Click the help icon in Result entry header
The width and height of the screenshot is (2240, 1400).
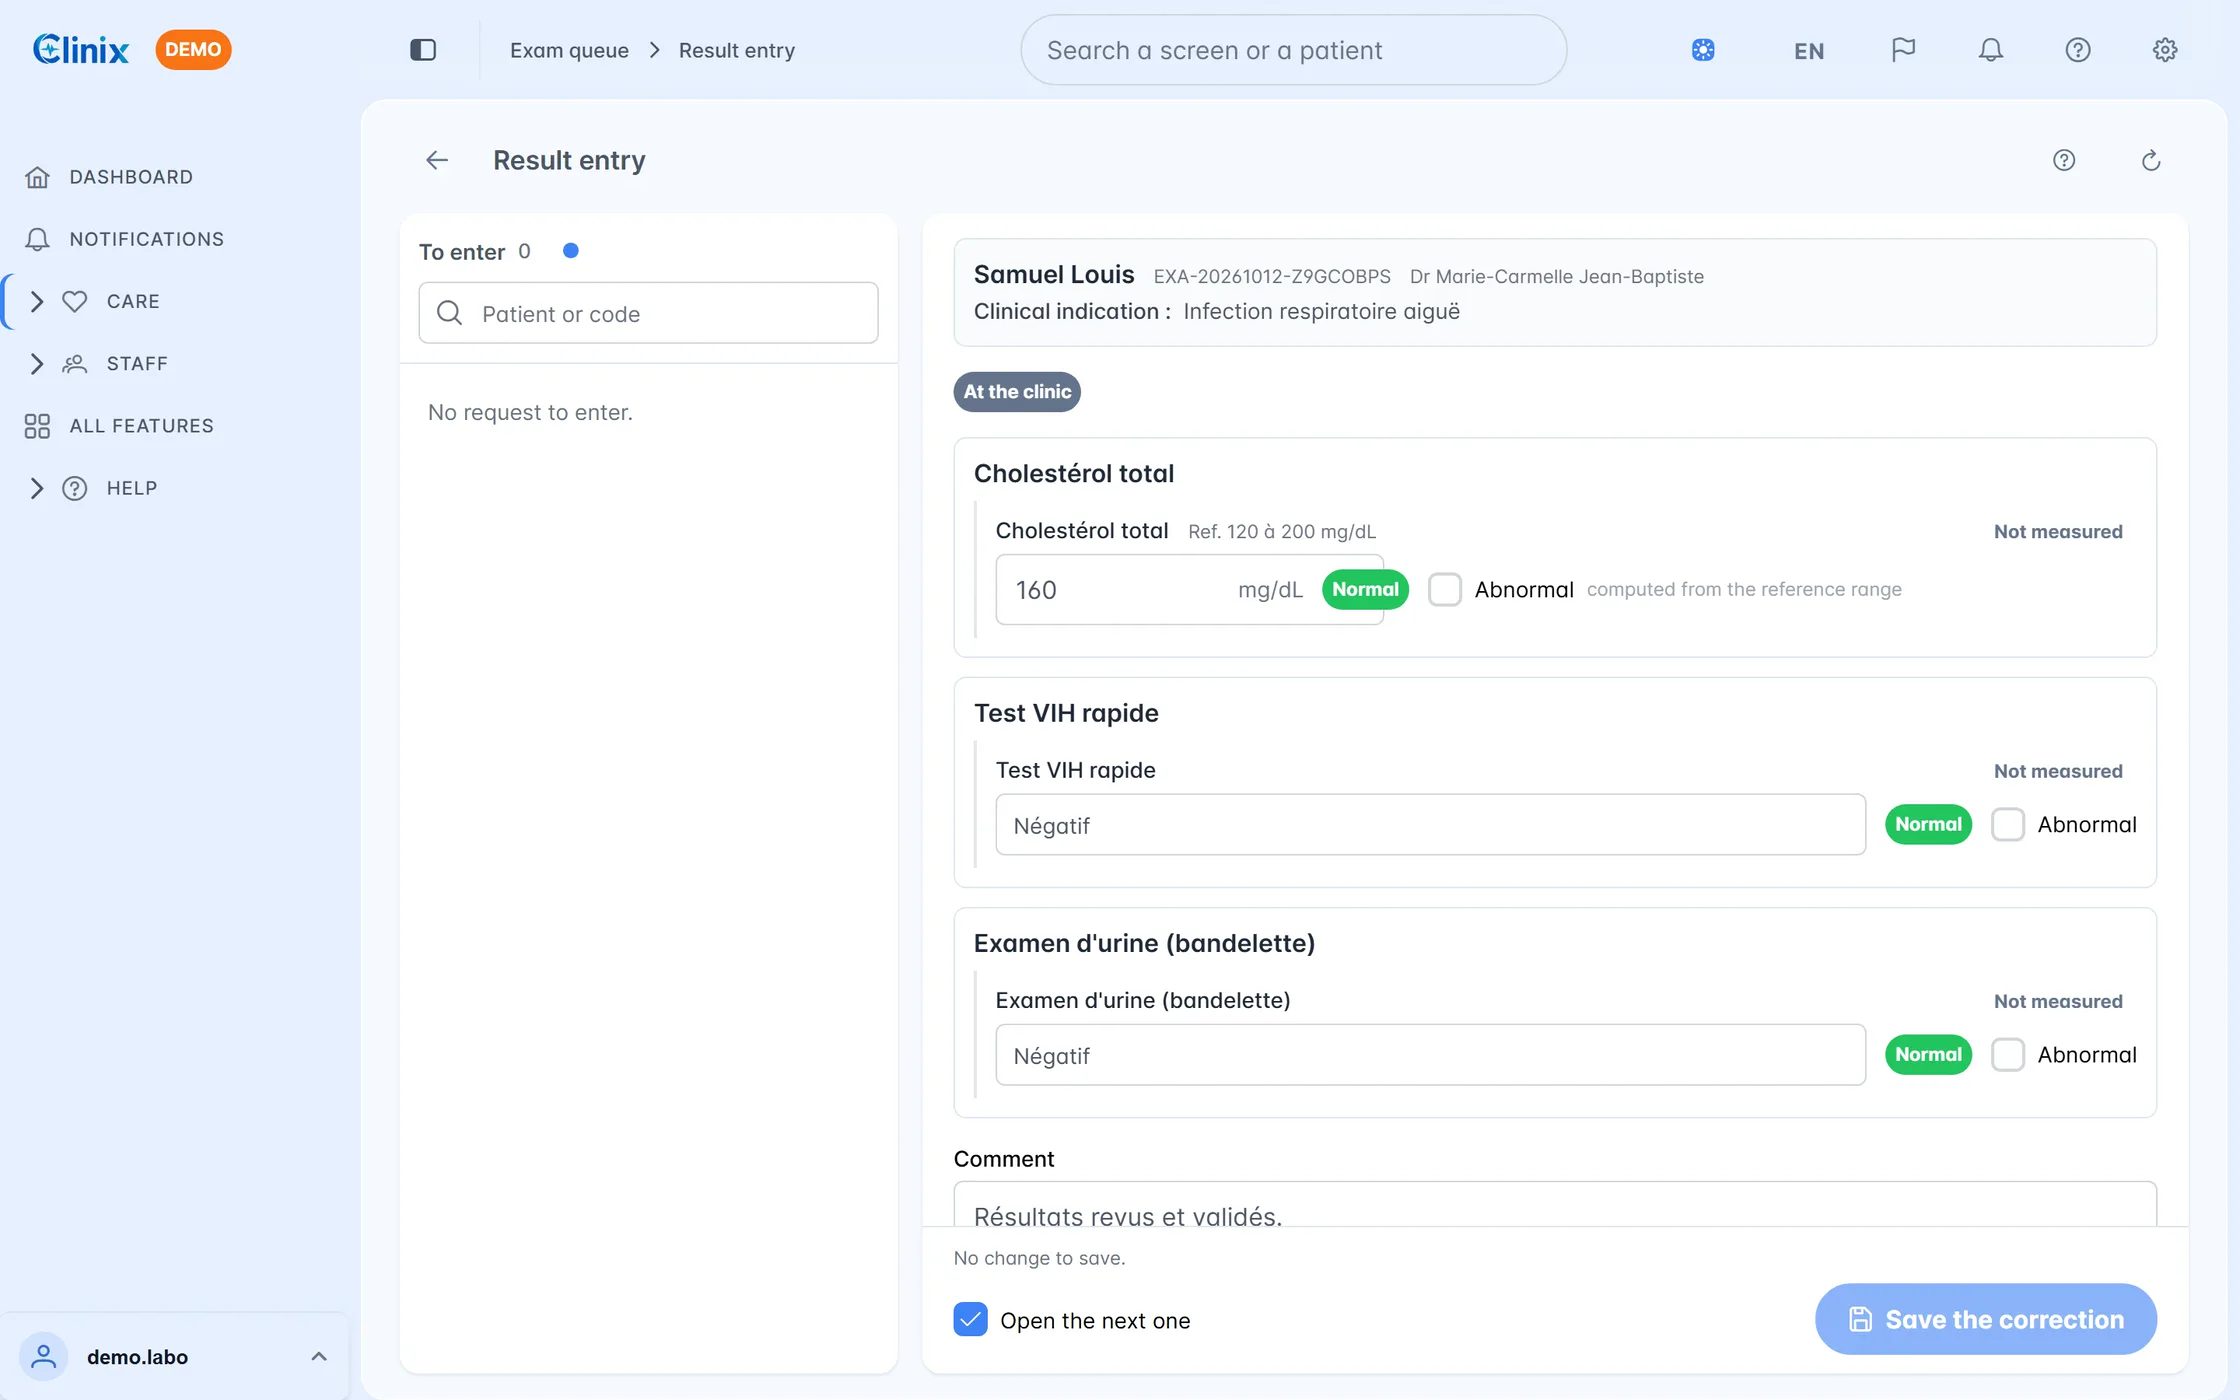click(2064, 160)
